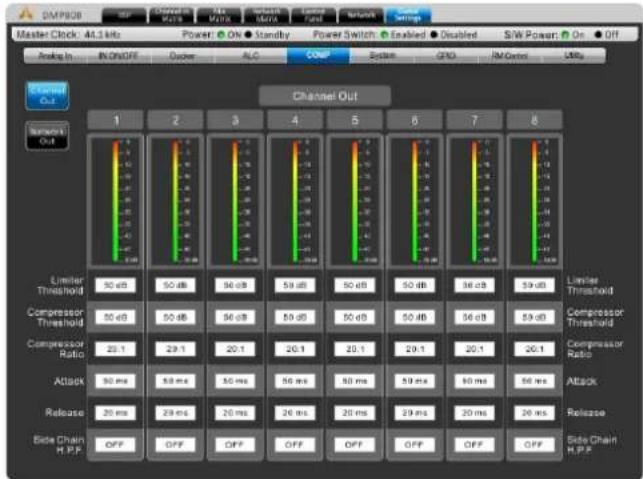Open Limiter Threshold value for channel 5
This screenshot has height=479, width=643.
coord(355,285)
